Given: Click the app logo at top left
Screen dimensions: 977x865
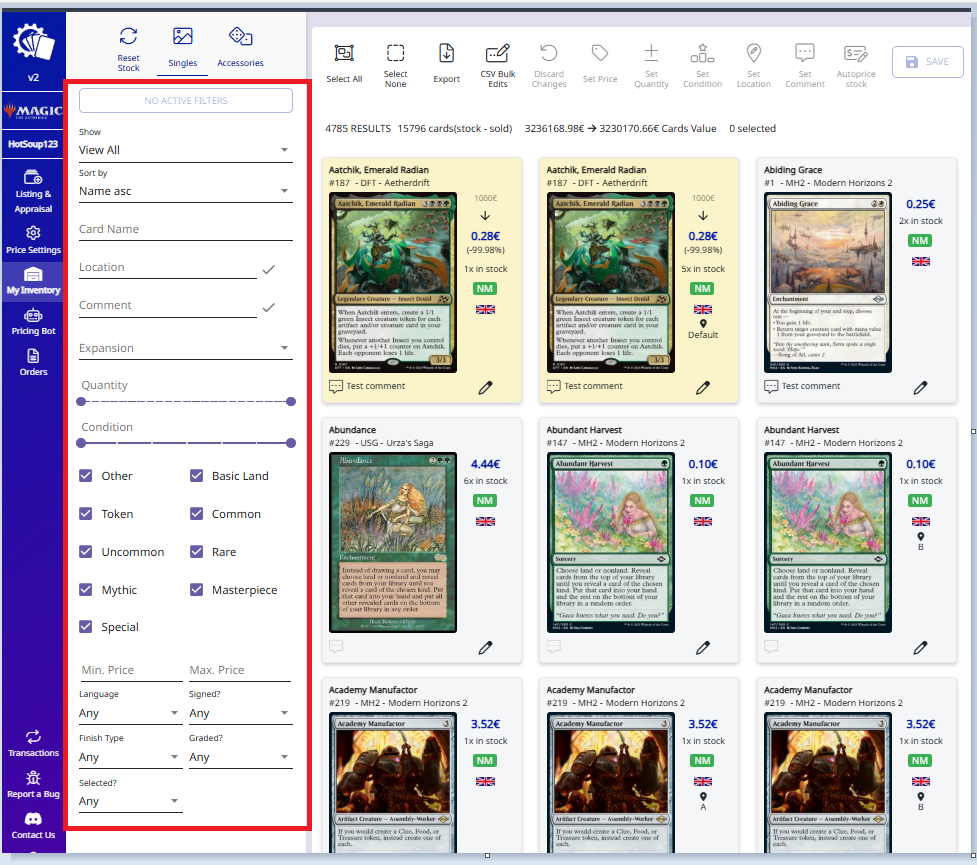Looking at the screenshot, I should point(34,42).
